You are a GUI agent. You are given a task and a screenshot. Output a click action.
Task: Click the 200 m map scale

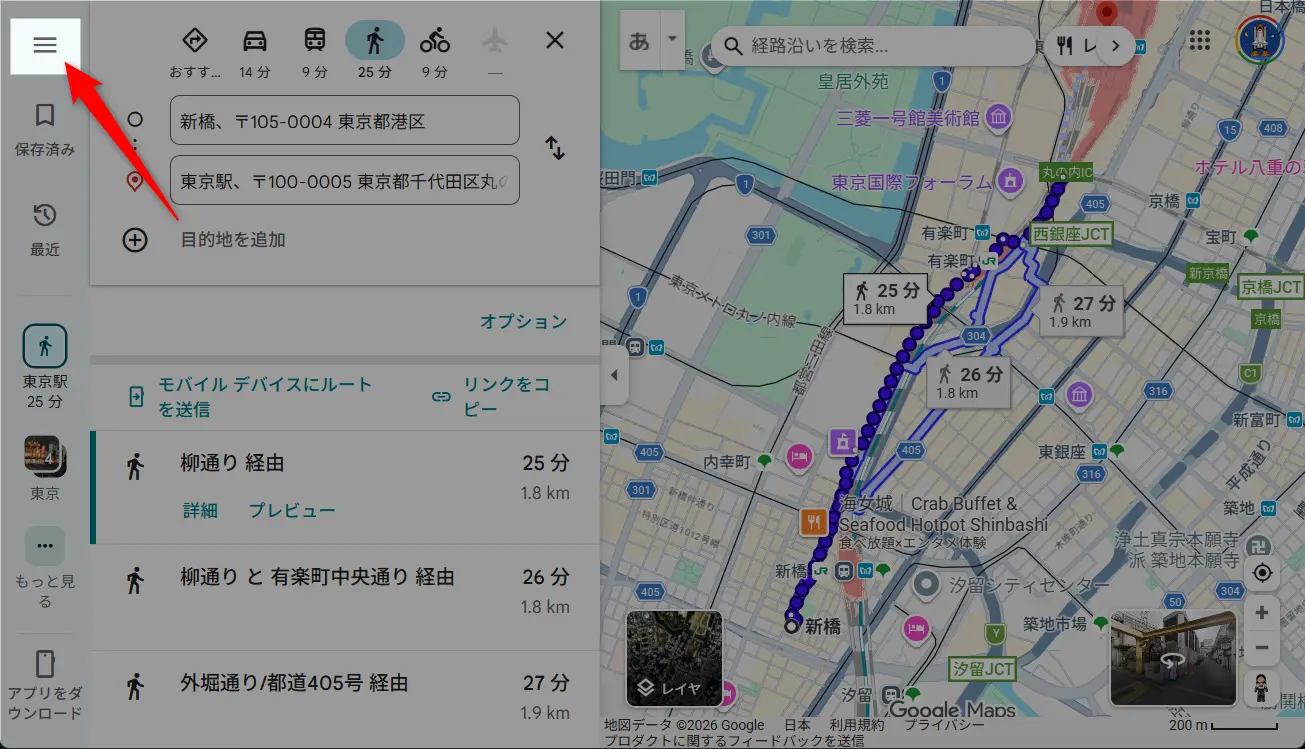[1223, 725]
